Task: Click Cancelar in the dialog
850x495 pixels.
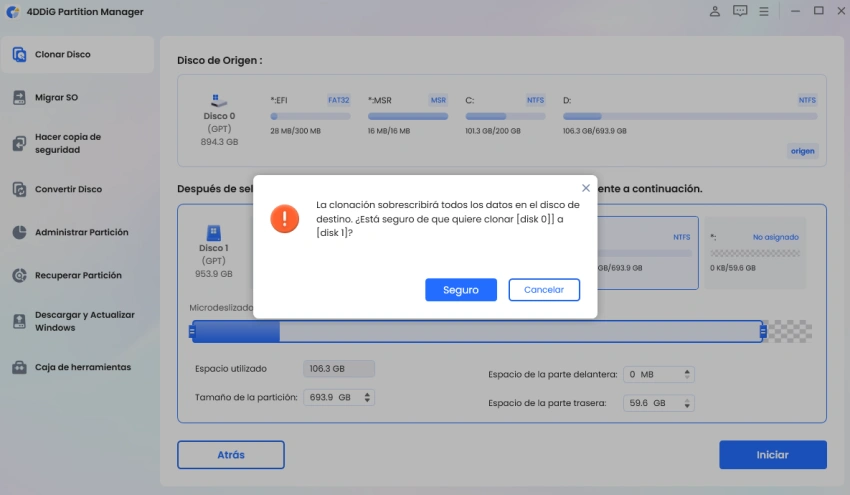Action: point(544,290)
